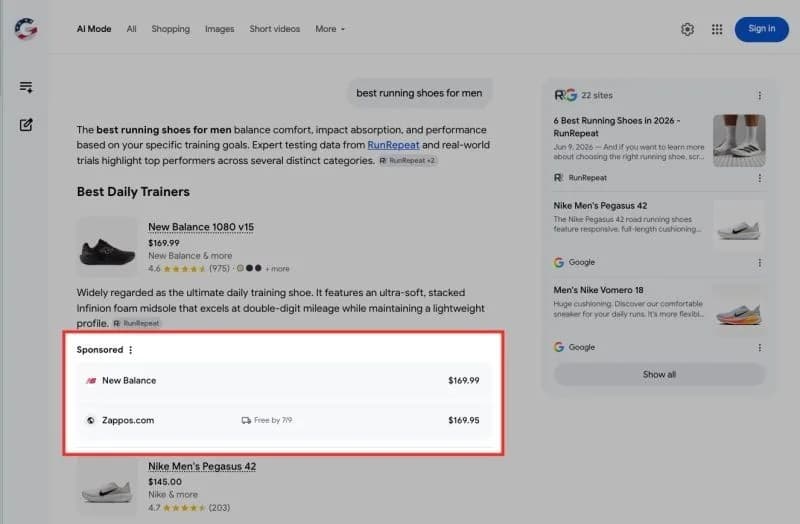Click the Show all button
This screenshot has height=524, width=800.
[x=659, y=375]
